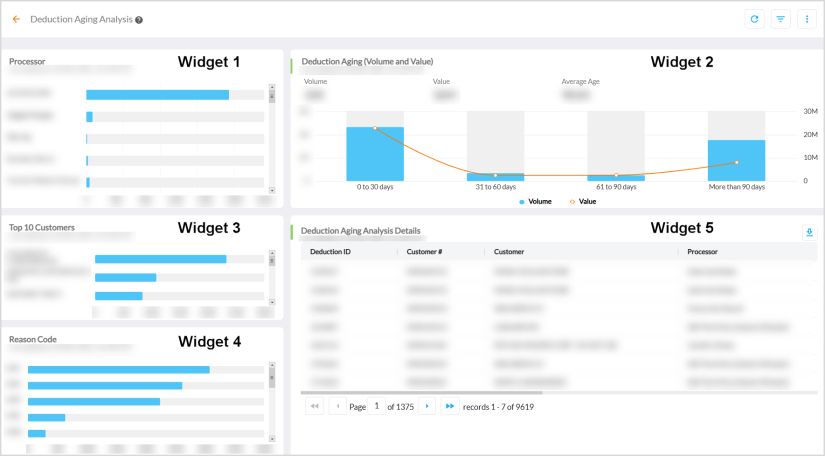Refresh the dashboard

(x=755, y=19)
